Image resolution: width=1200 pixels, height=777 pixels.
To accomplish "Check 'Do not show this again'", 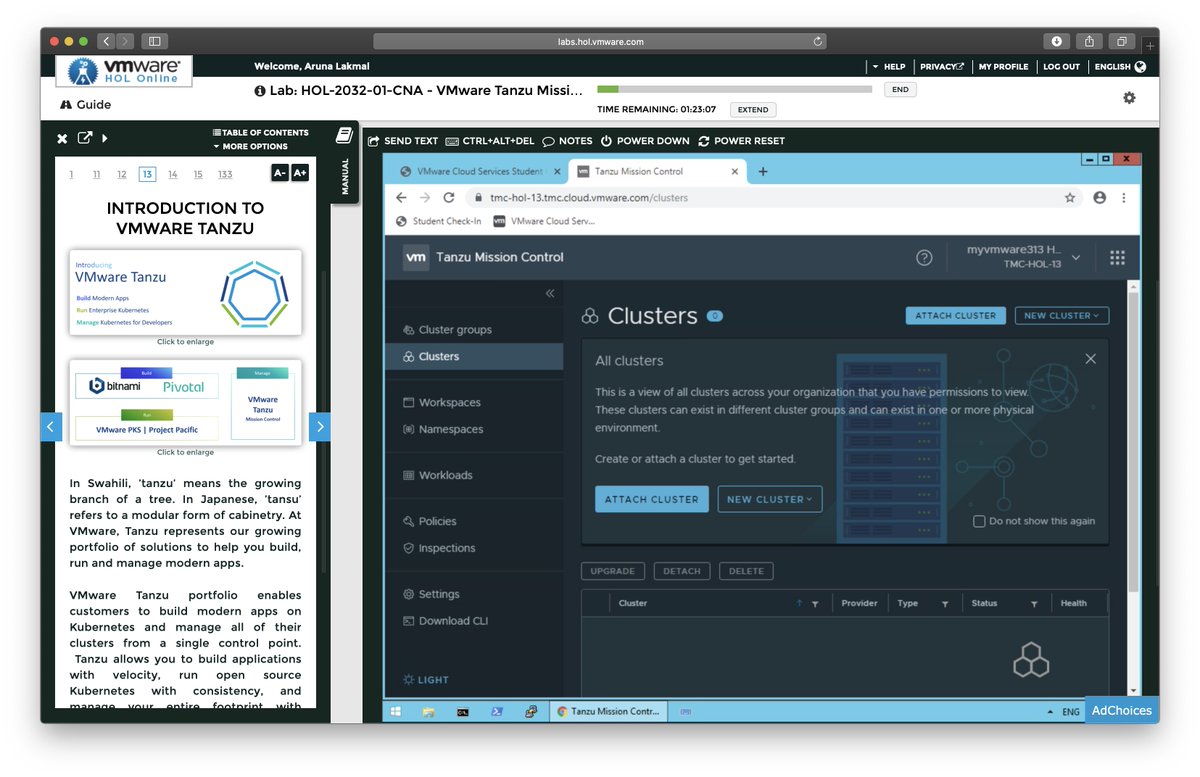I will coord(979,521).
